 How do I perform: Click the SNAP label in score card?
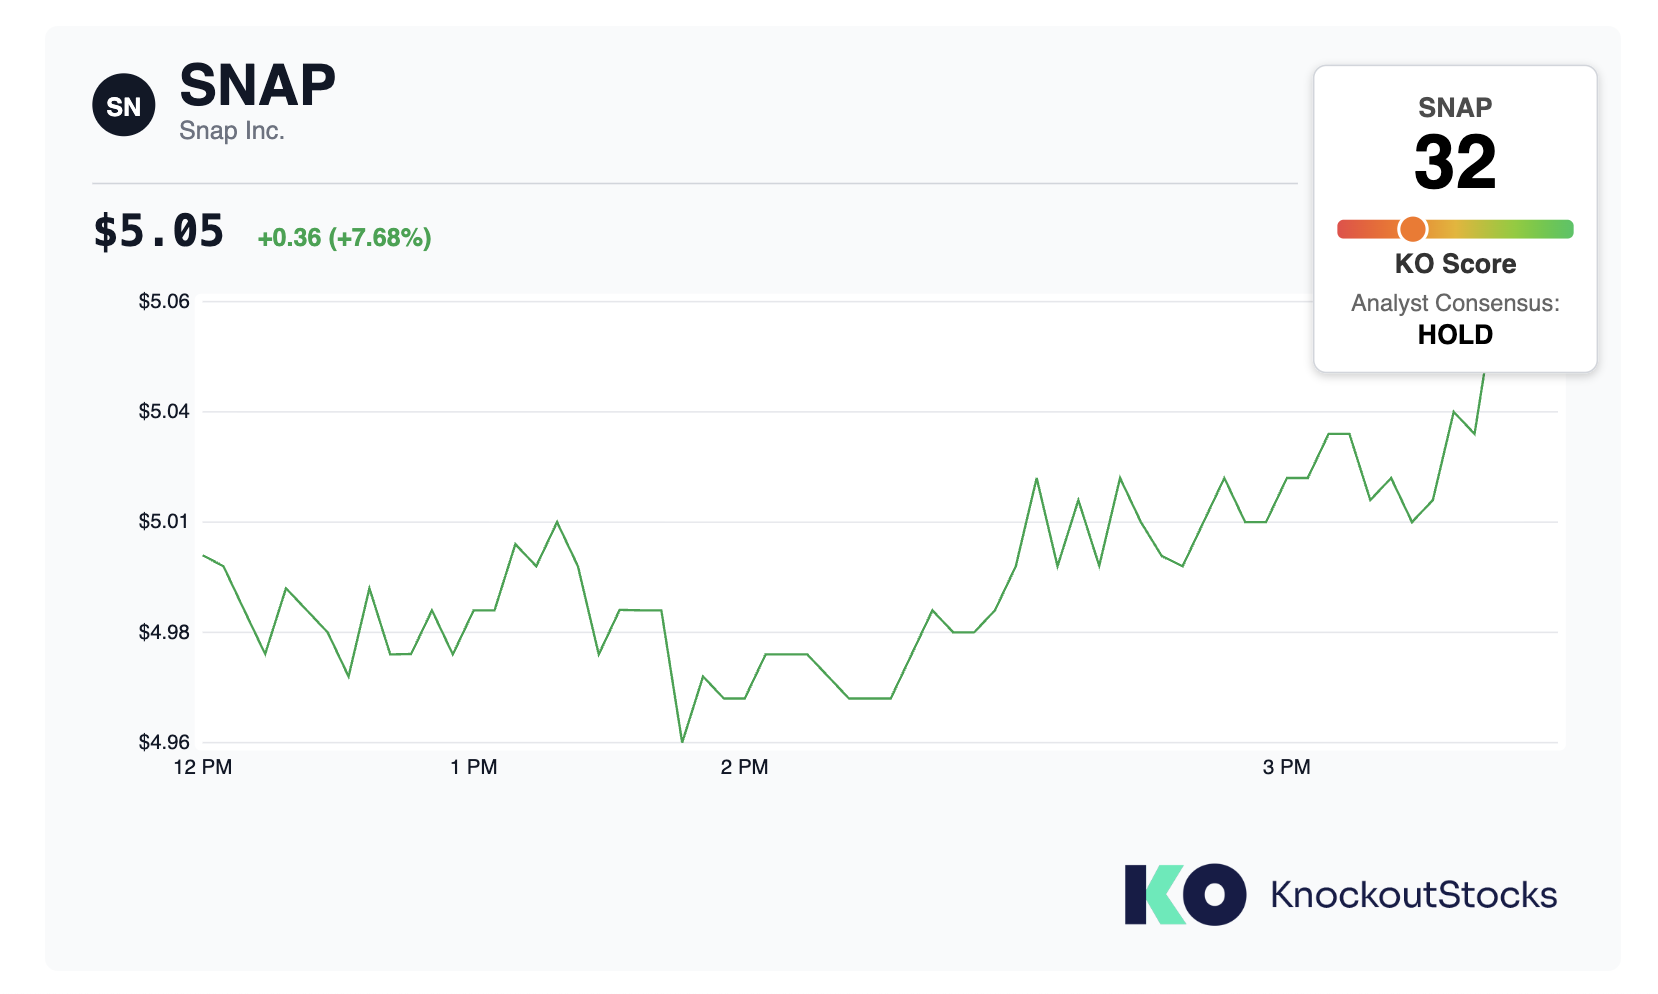tap(1455, 107)
